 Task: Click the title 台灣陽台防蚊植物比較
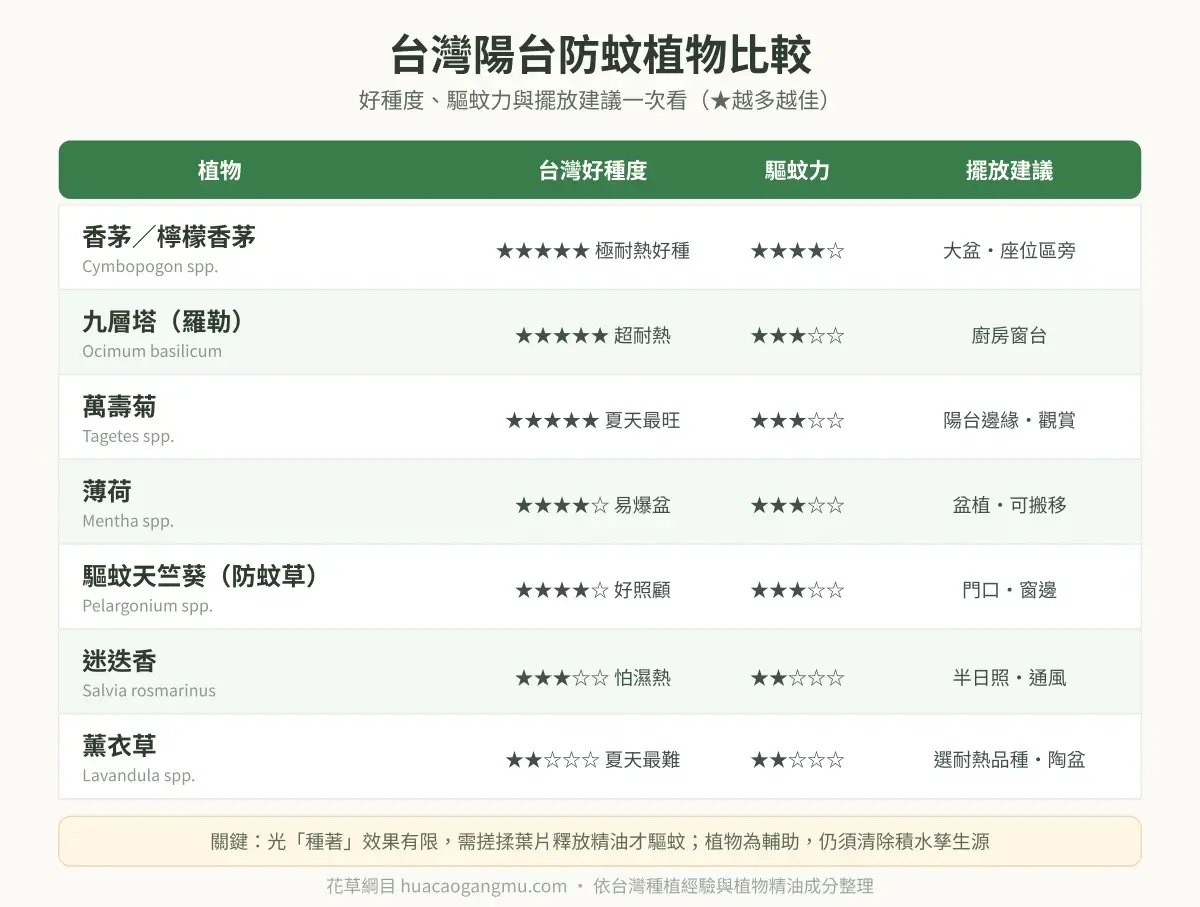click(600, 55)
